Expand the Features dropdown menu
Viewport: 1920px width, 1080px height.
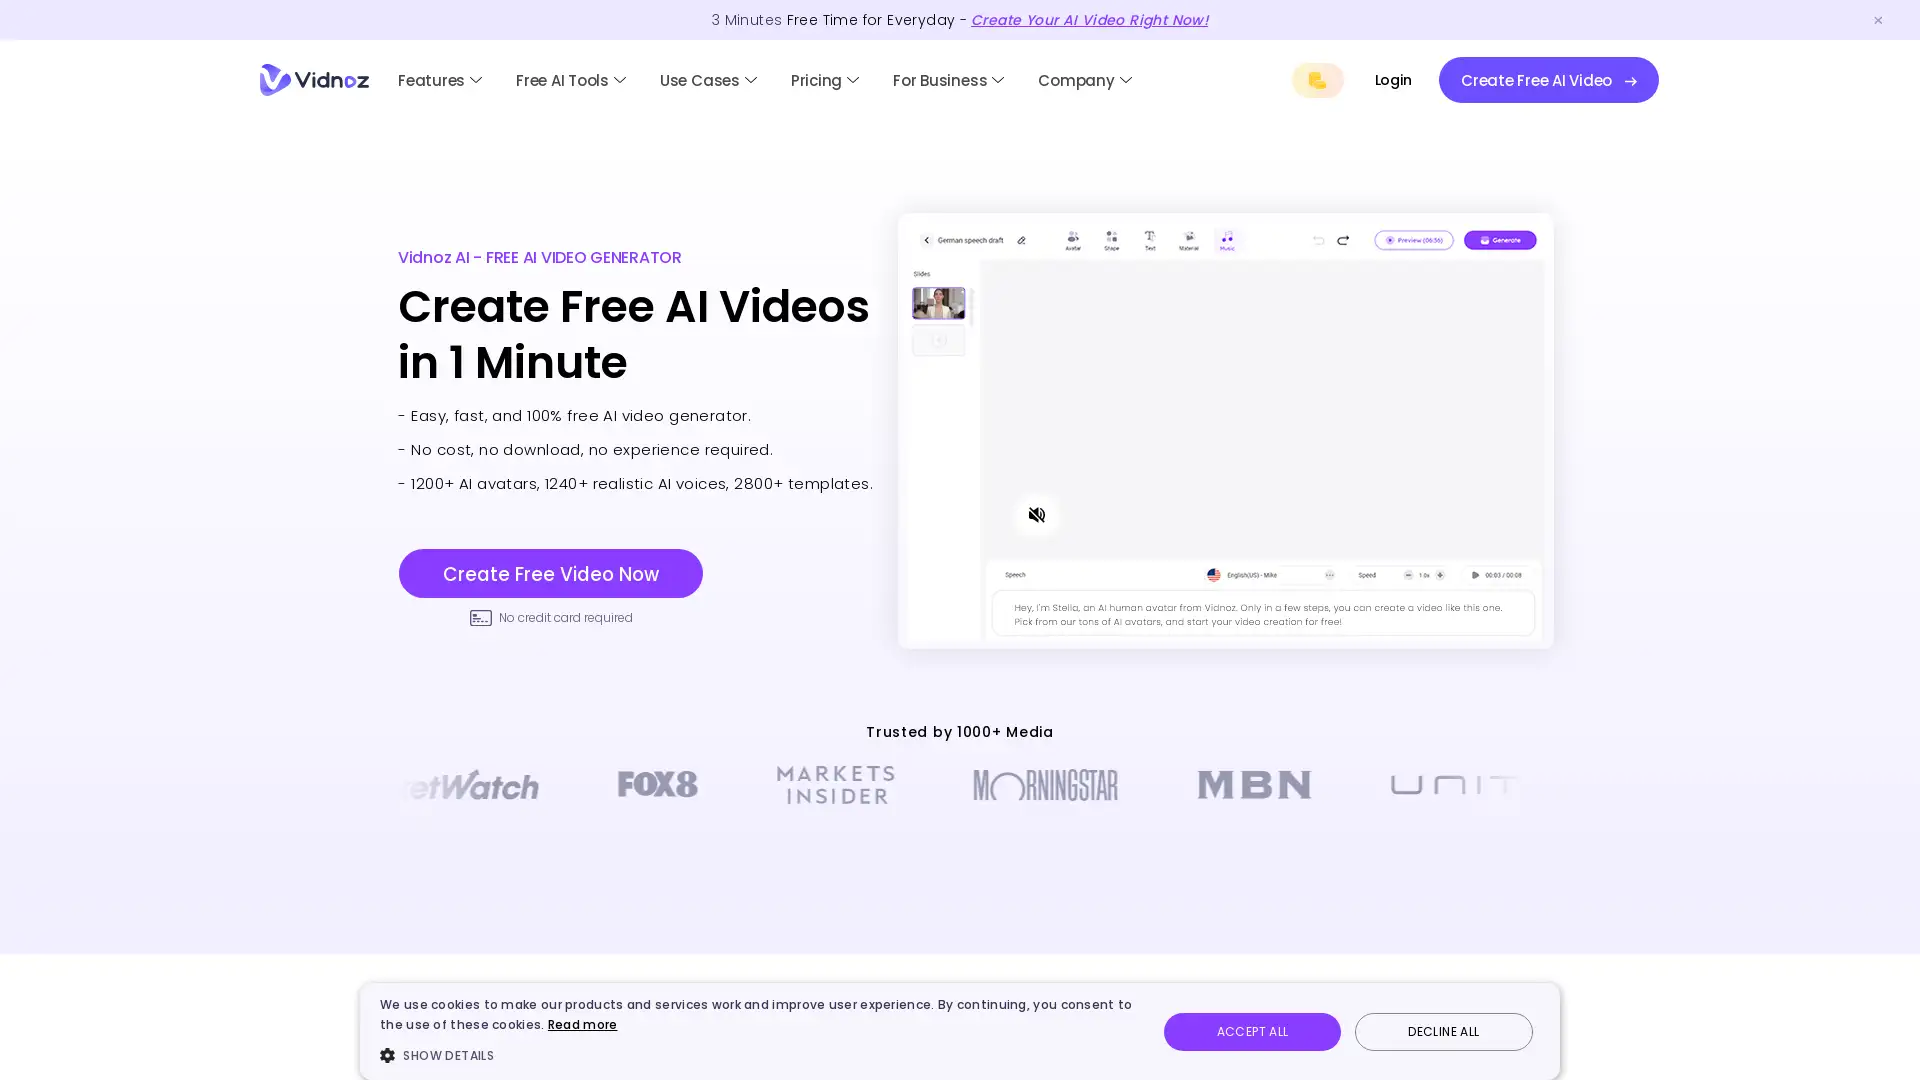tap(440, 80)
